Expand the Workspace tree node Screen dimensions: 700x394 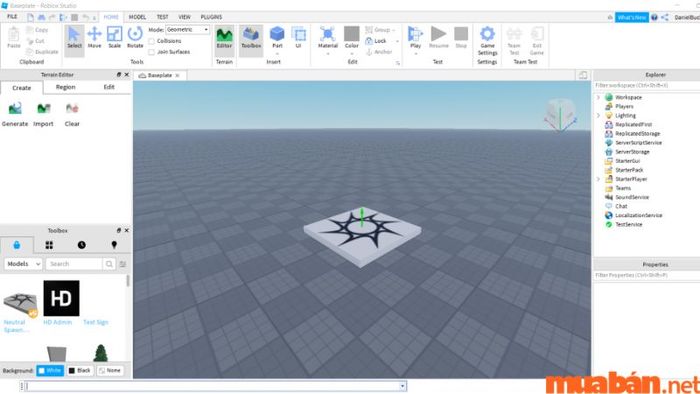pos(598,97)
